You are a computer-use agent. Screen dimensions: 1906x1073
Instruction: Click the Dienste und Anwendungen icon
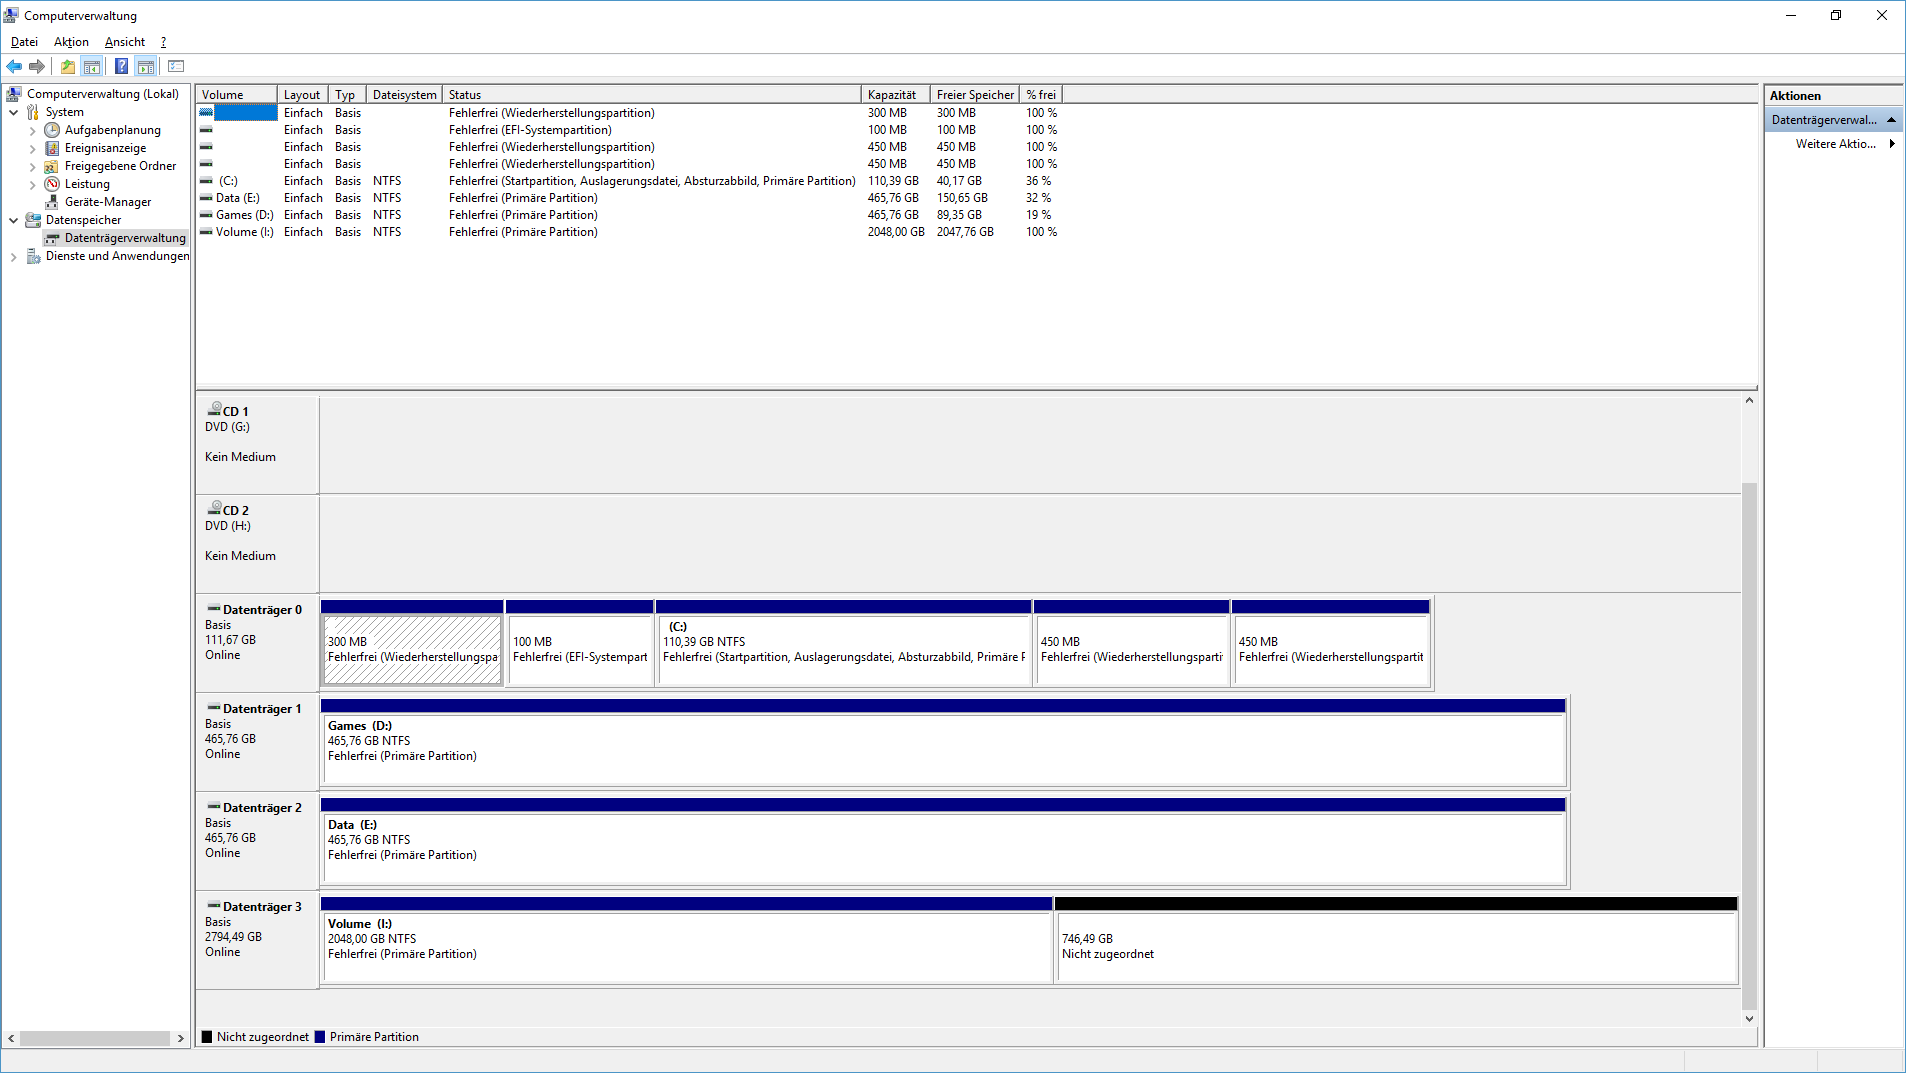tap(33, 256)
